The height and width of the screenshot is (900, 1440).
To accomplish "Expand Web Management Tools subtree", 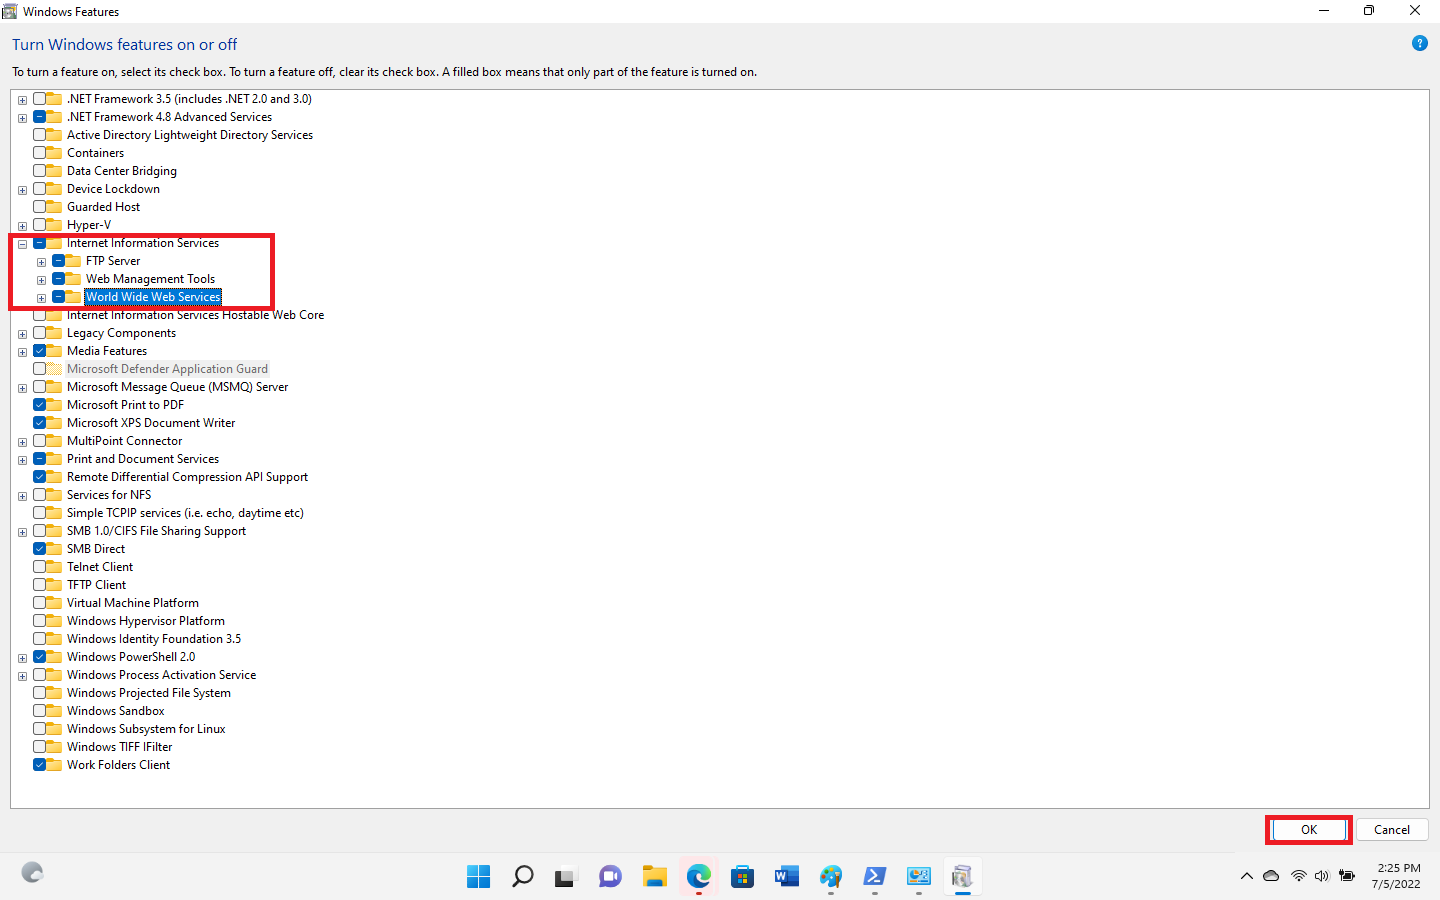I will tap(41, 280).
